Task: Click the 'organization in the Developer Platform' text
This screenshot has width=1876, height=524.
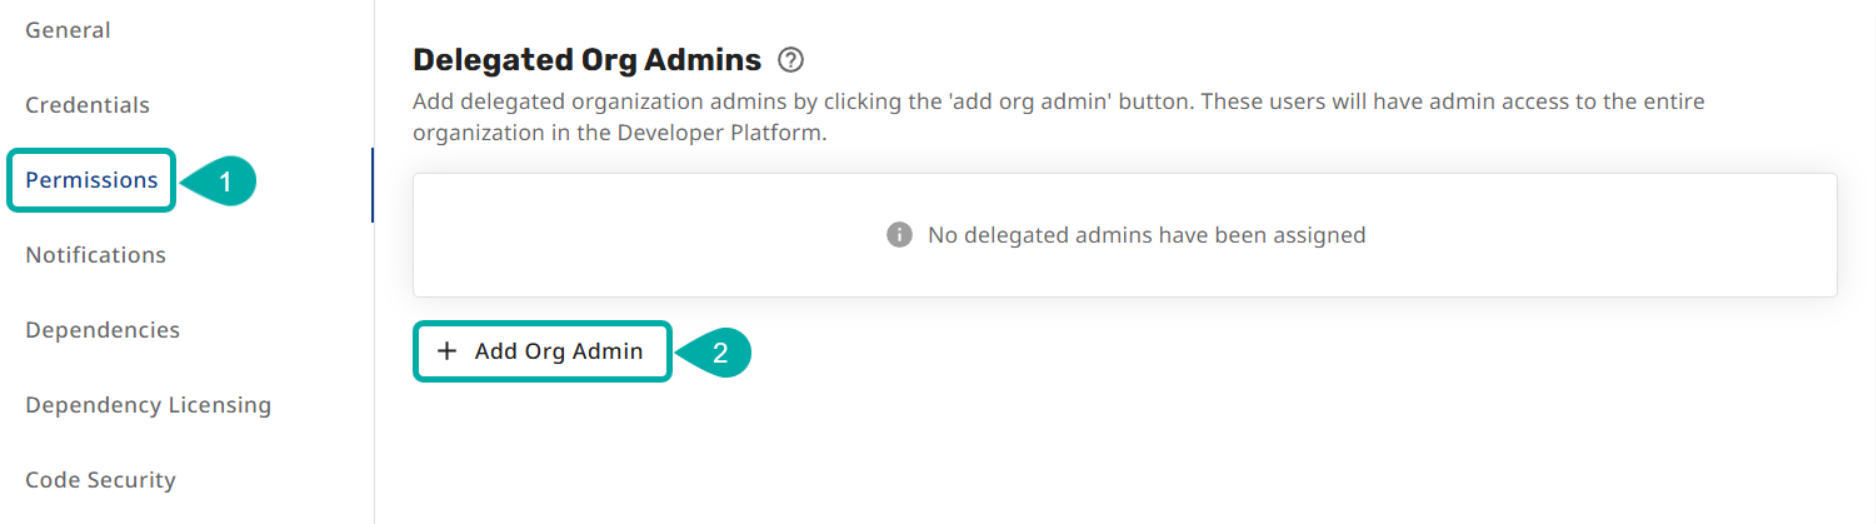Action: (x=619, y=133)
